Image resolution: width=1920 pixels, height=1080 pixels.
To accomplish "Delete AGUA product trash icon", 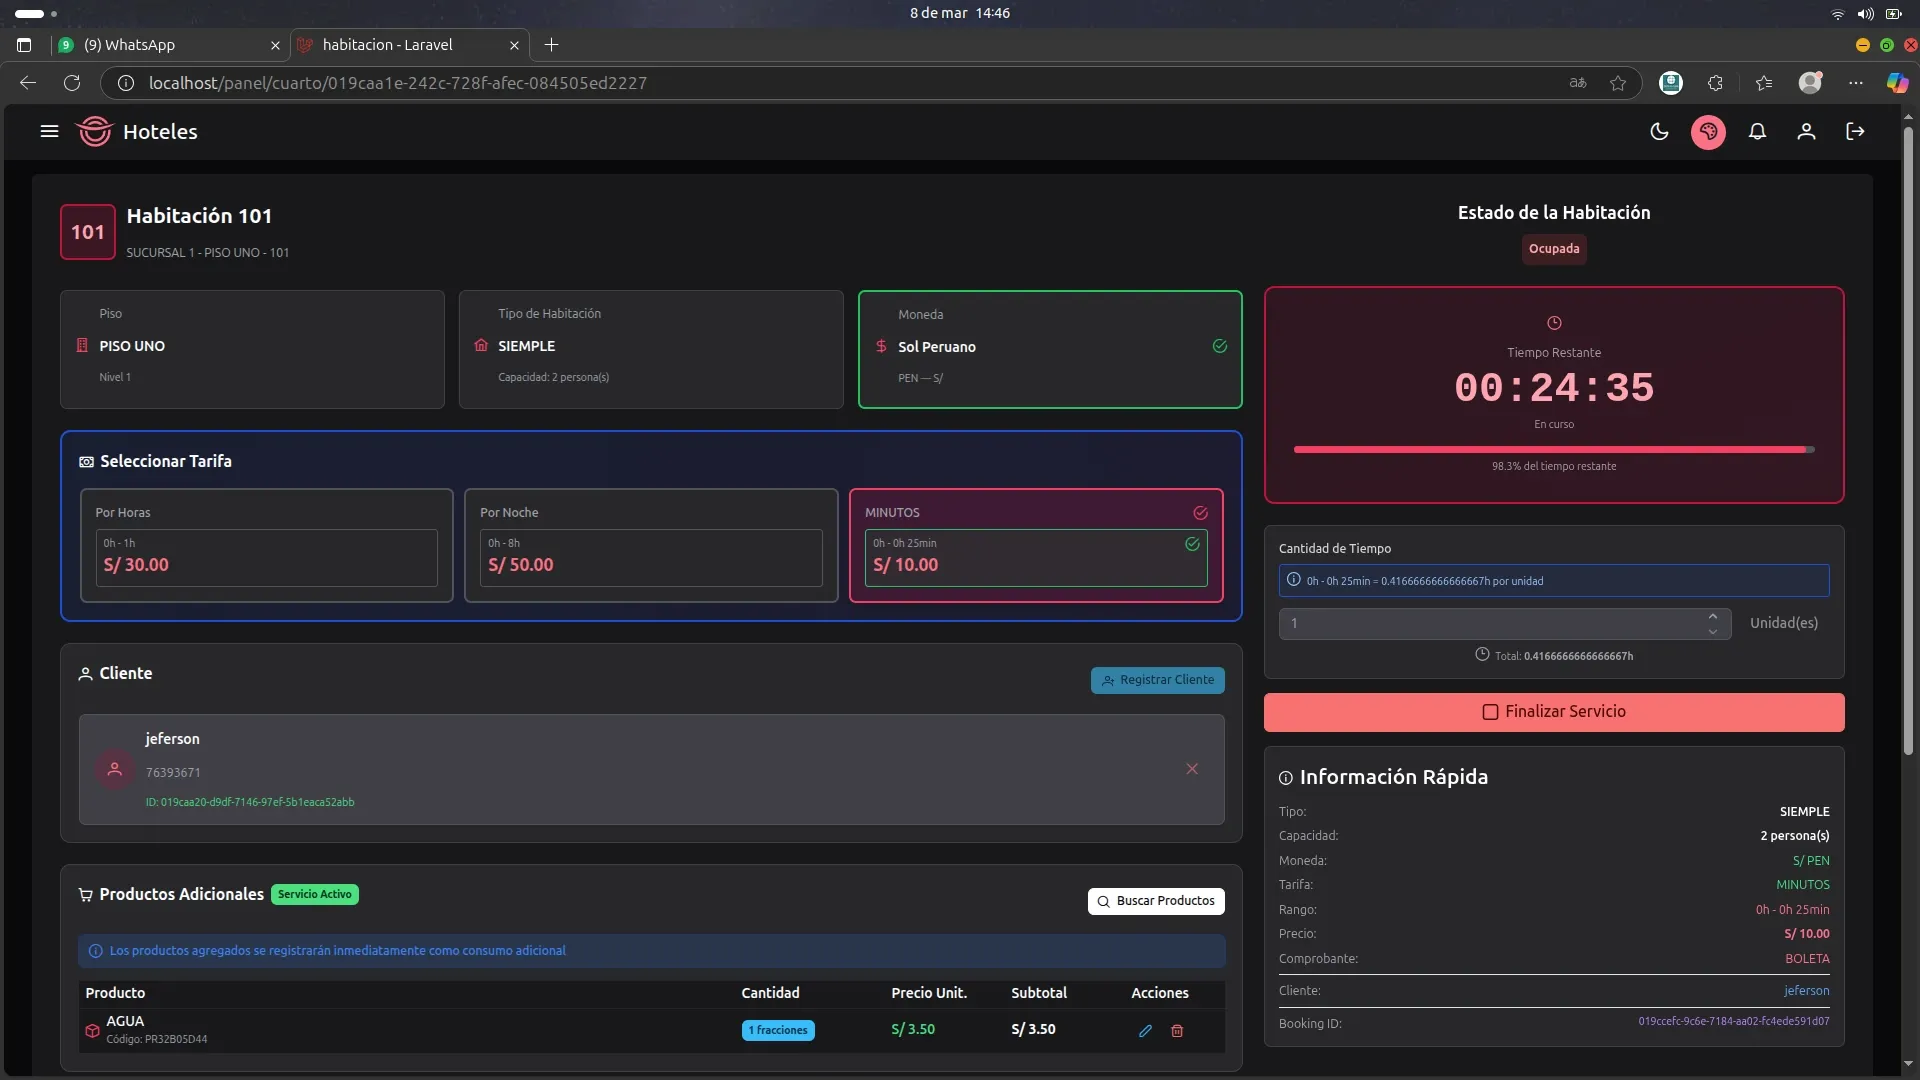I will point(1177,1030).
